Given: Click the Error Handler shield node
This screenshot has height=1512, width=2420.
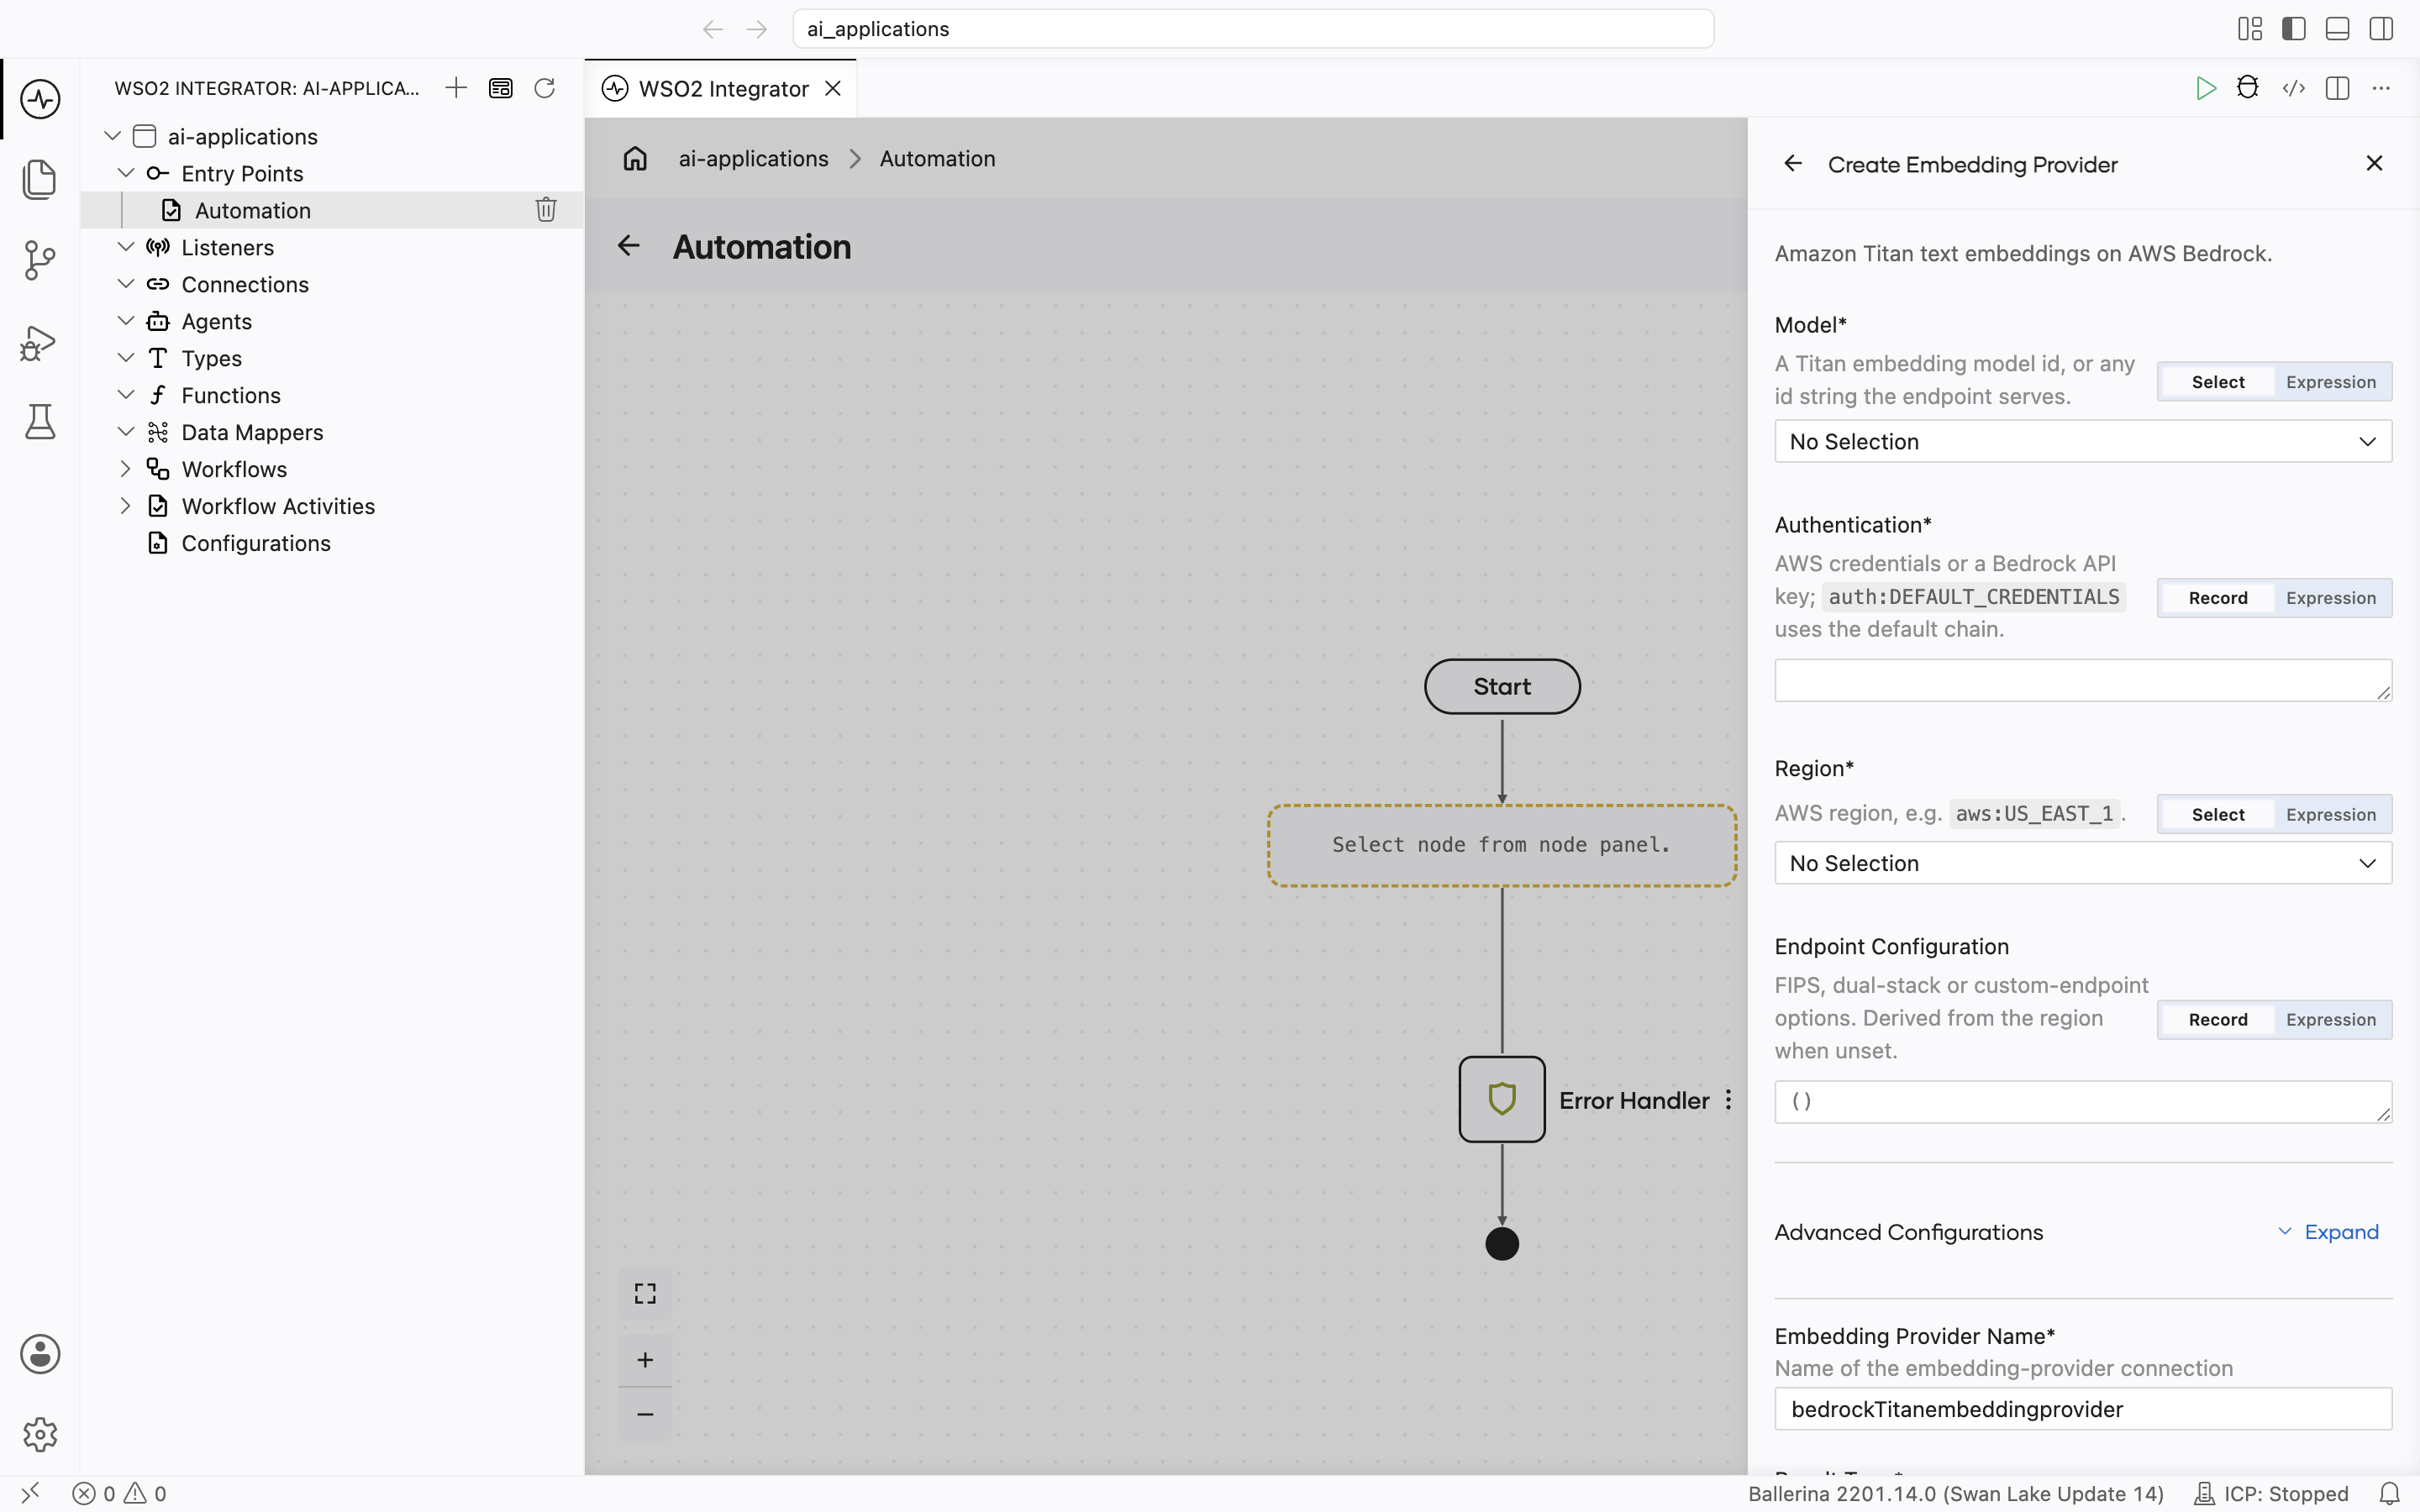Looking at the screenshot, I should click(1502, 1099).
